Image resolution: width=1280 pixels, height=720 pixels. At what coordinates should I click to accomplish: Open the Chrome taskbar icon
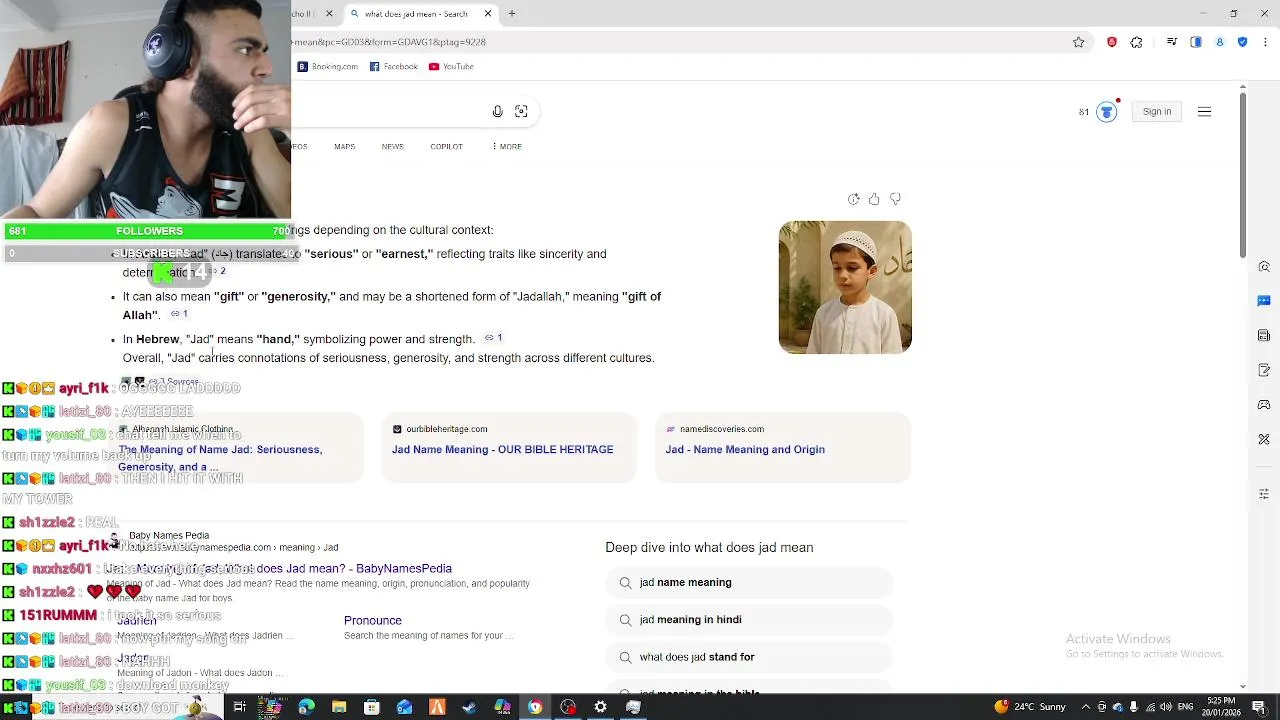point(535,707)
